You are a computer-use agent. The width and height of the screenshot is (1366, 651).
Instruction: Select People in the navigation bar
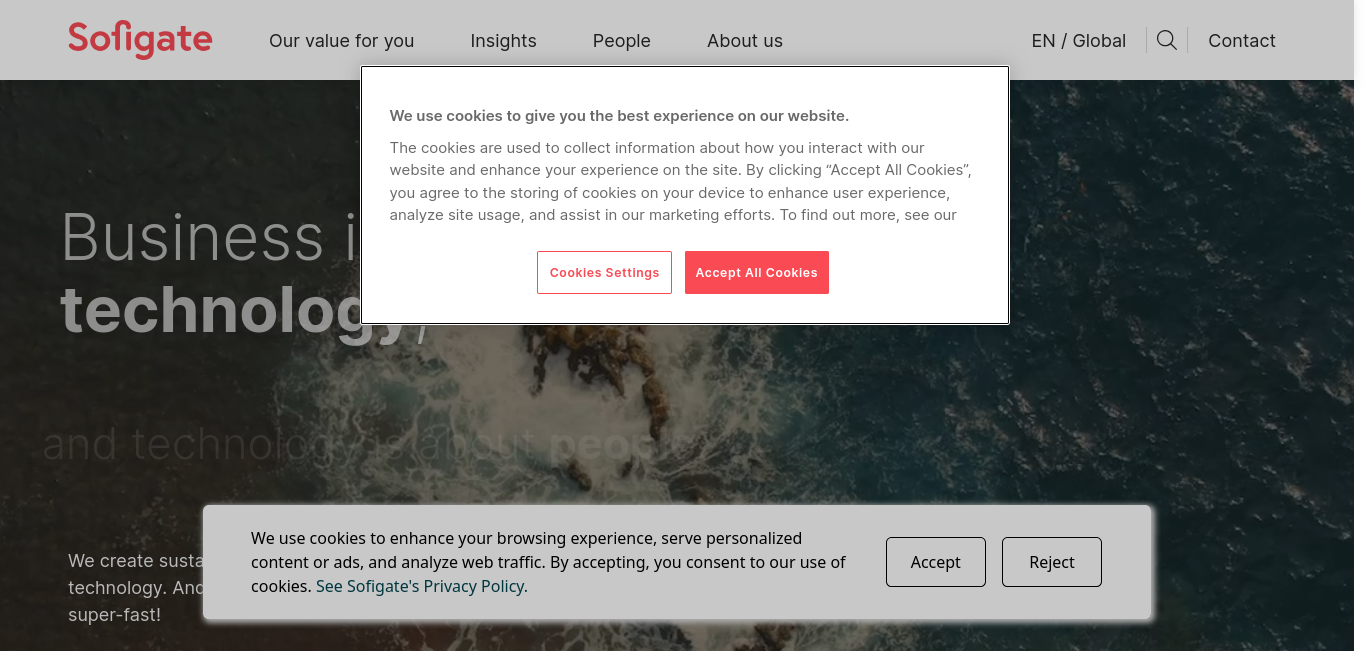[621, 41]
